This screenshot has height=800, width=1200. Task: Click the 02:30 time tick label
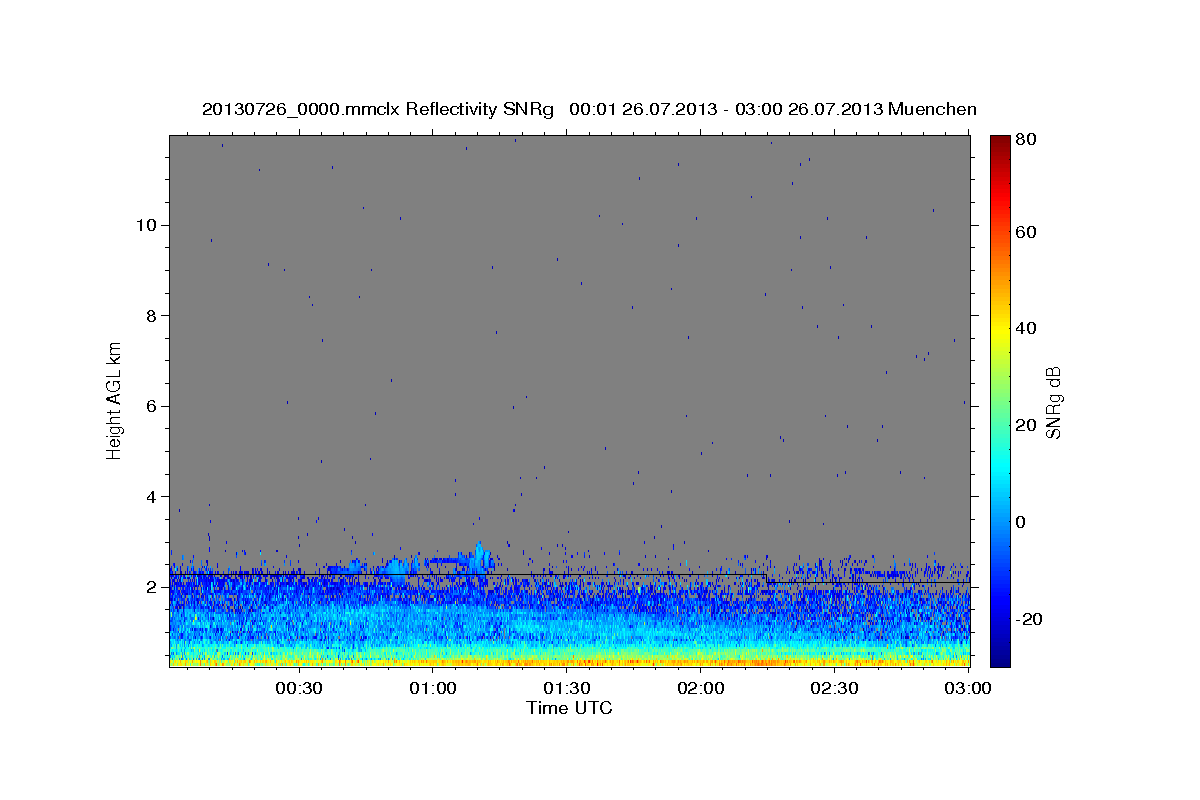(834, 688)
